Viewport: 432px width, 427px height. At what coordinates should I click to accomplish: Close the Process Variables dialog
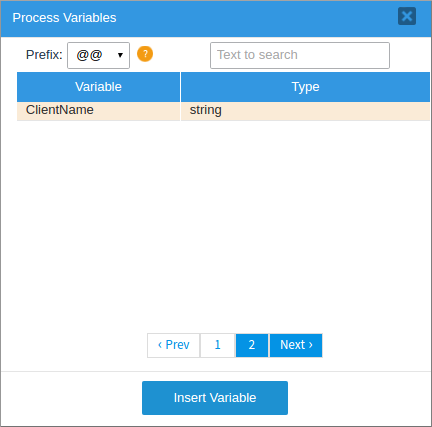tap(407, 16)
